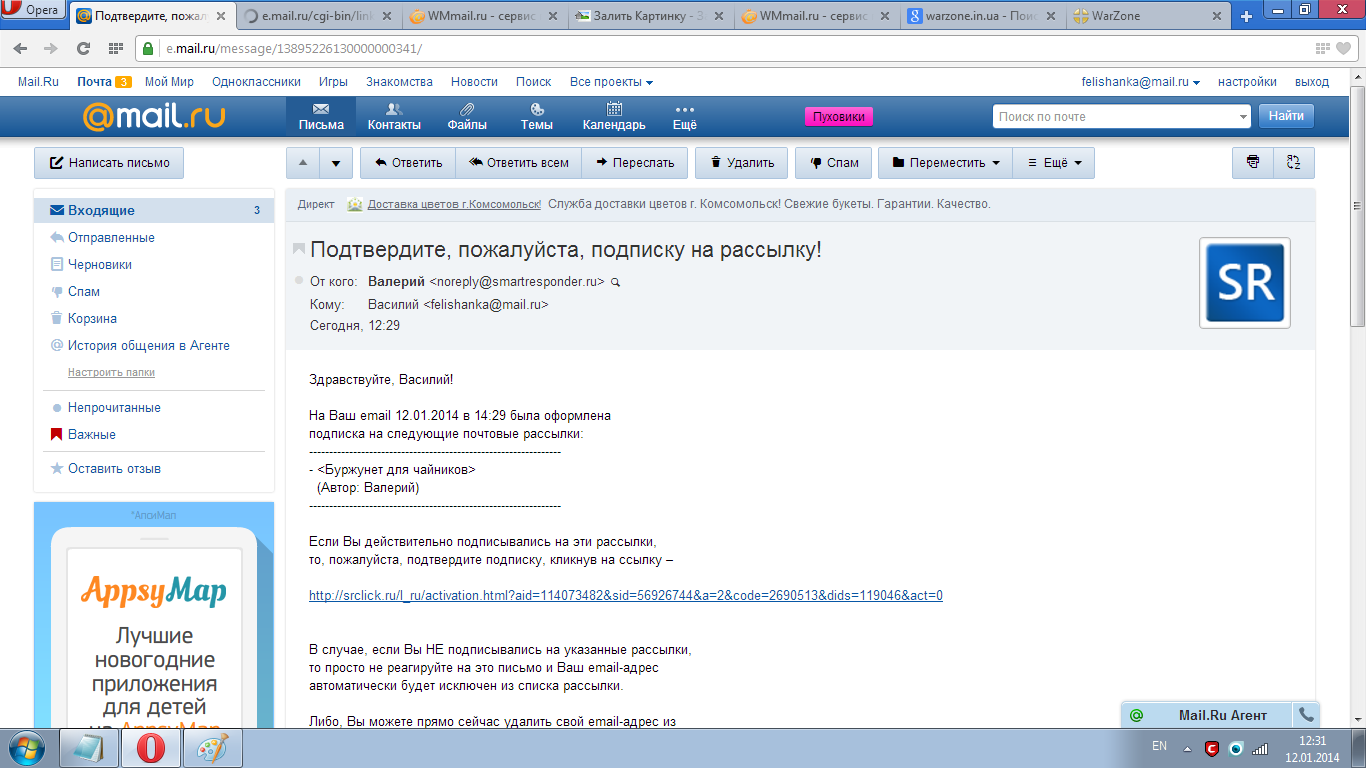Click Найти search button
The height and width of the screenshot is (768, 1366).
point(1286,117)
